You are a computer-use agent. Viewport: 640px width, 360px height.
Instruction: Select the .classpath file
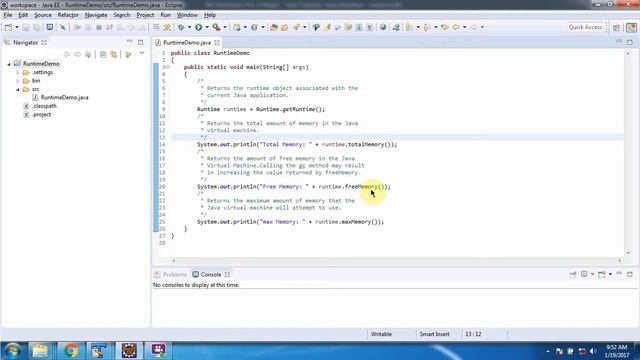coord(44,106)
